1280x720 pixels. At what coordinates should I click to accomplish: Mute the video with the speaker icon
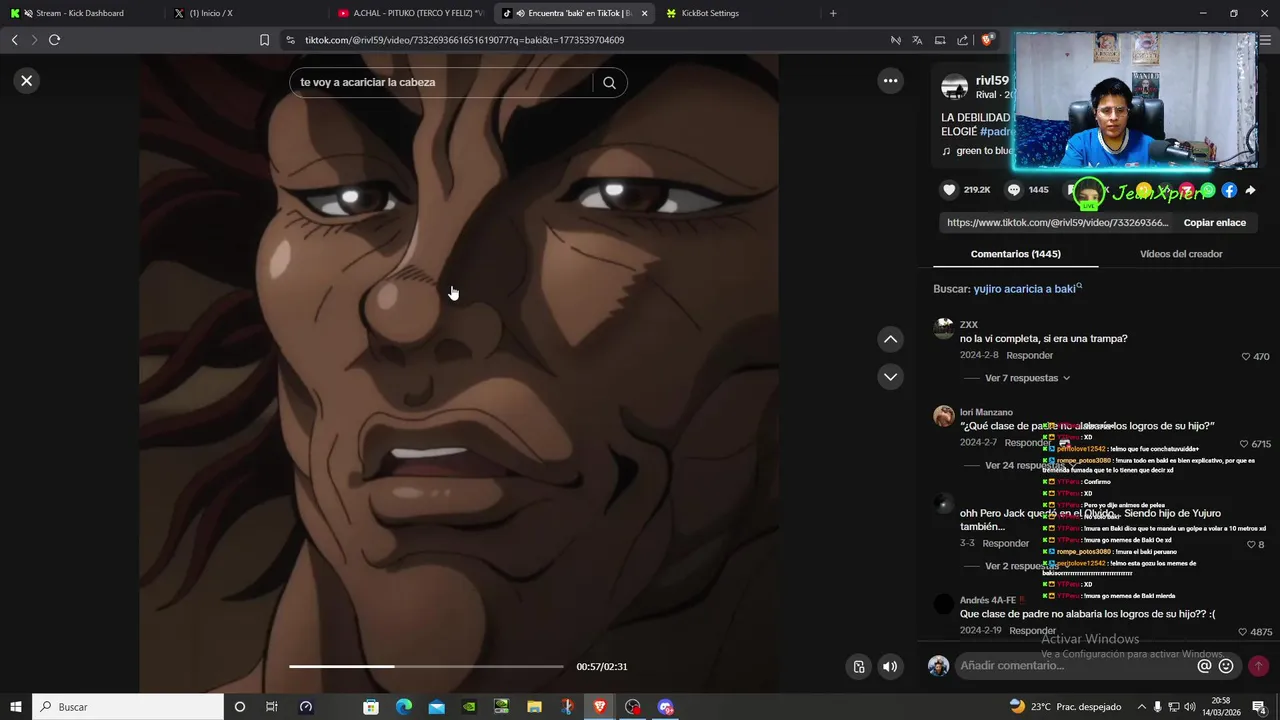click(x=890, y=667)
